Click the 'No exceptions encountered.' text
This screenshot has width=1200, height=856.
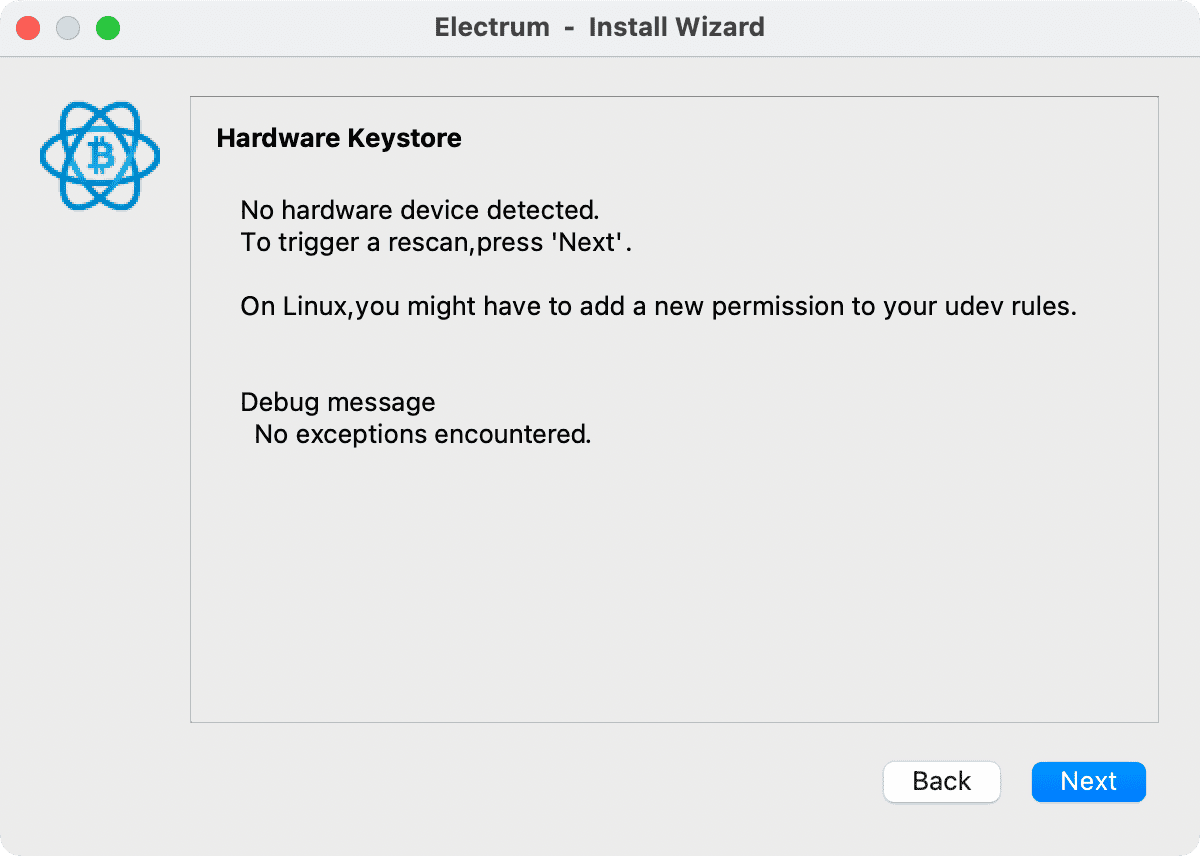(423, 434)
